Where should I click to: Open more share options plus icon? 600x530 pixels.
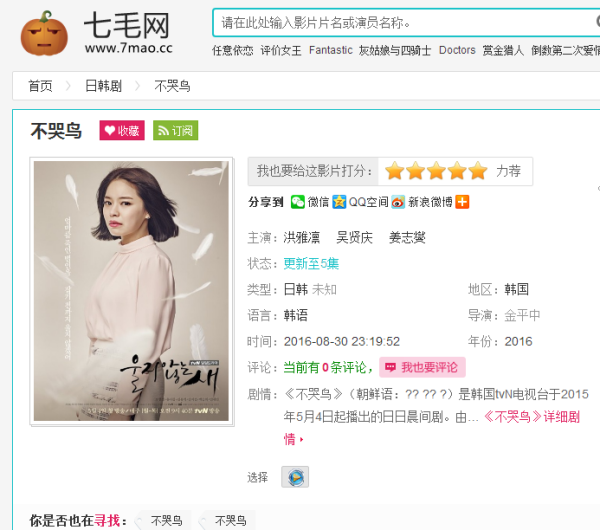[x=462, y=202]
